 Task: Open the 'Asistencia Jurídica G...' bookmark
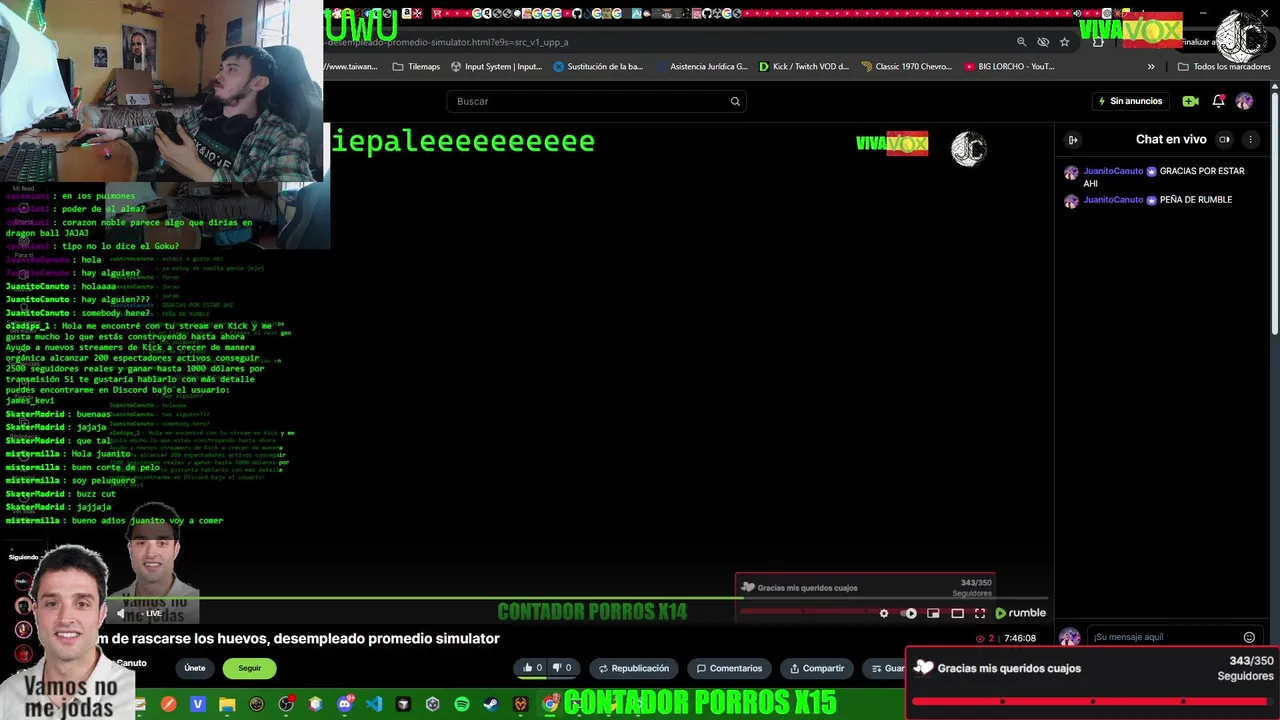701,67
